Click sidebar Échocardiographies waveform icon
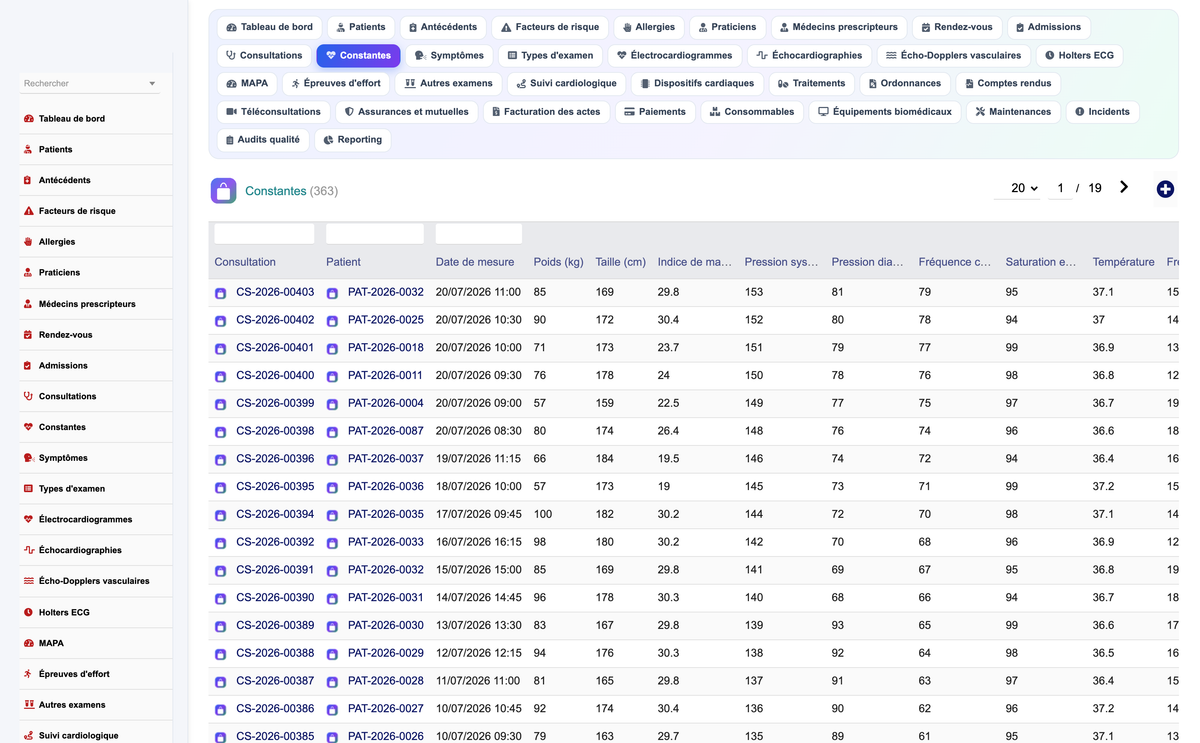Screen dimensions: 1200x743 [x=28, y=551]
